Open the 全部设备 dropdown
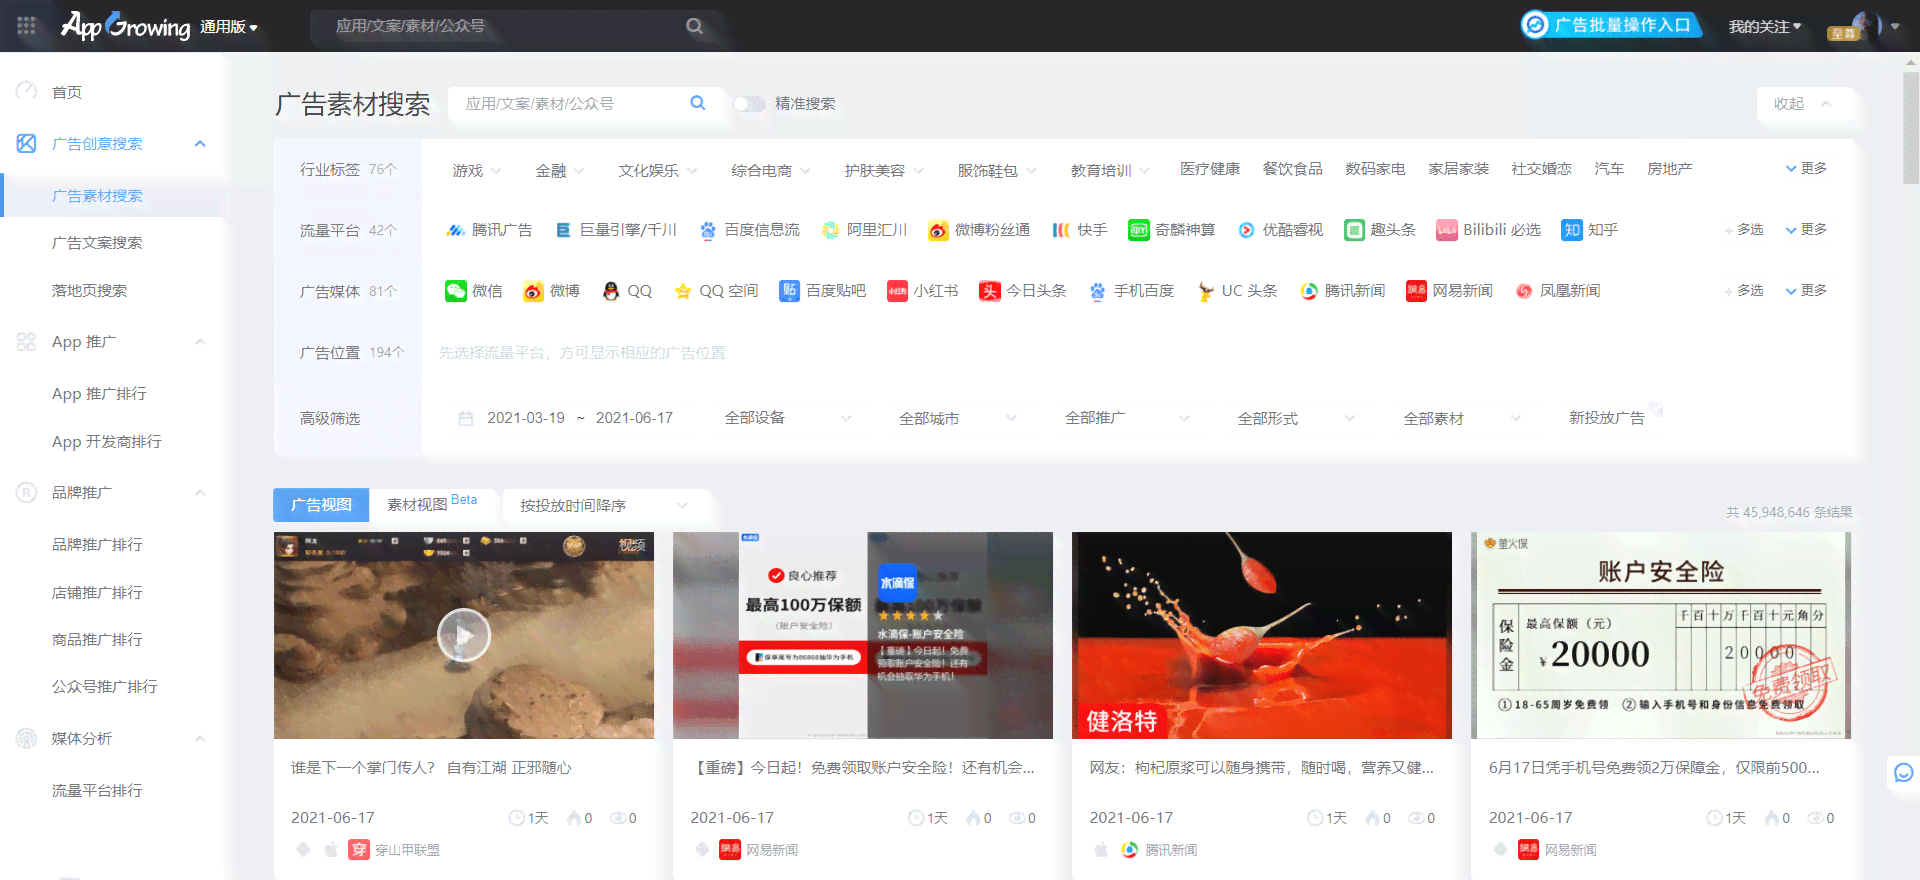This screenshot has height=880, width=1920. point(788,418)
